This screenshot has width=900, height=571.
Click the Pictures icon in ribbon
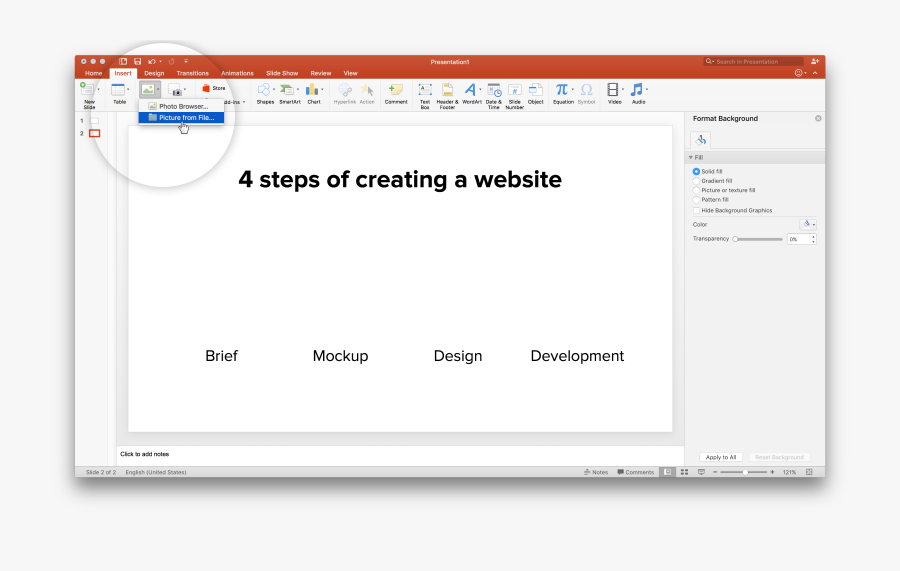[148, 90]
